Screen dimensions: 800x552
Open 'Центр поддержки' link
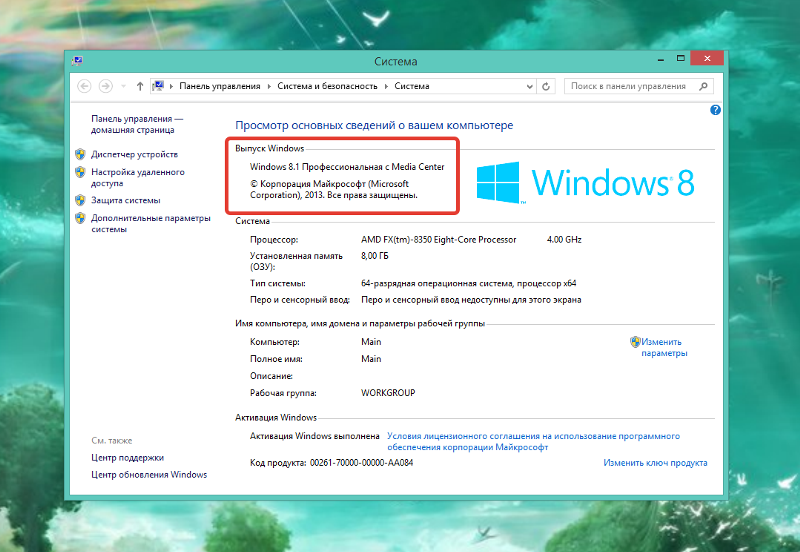128,458
